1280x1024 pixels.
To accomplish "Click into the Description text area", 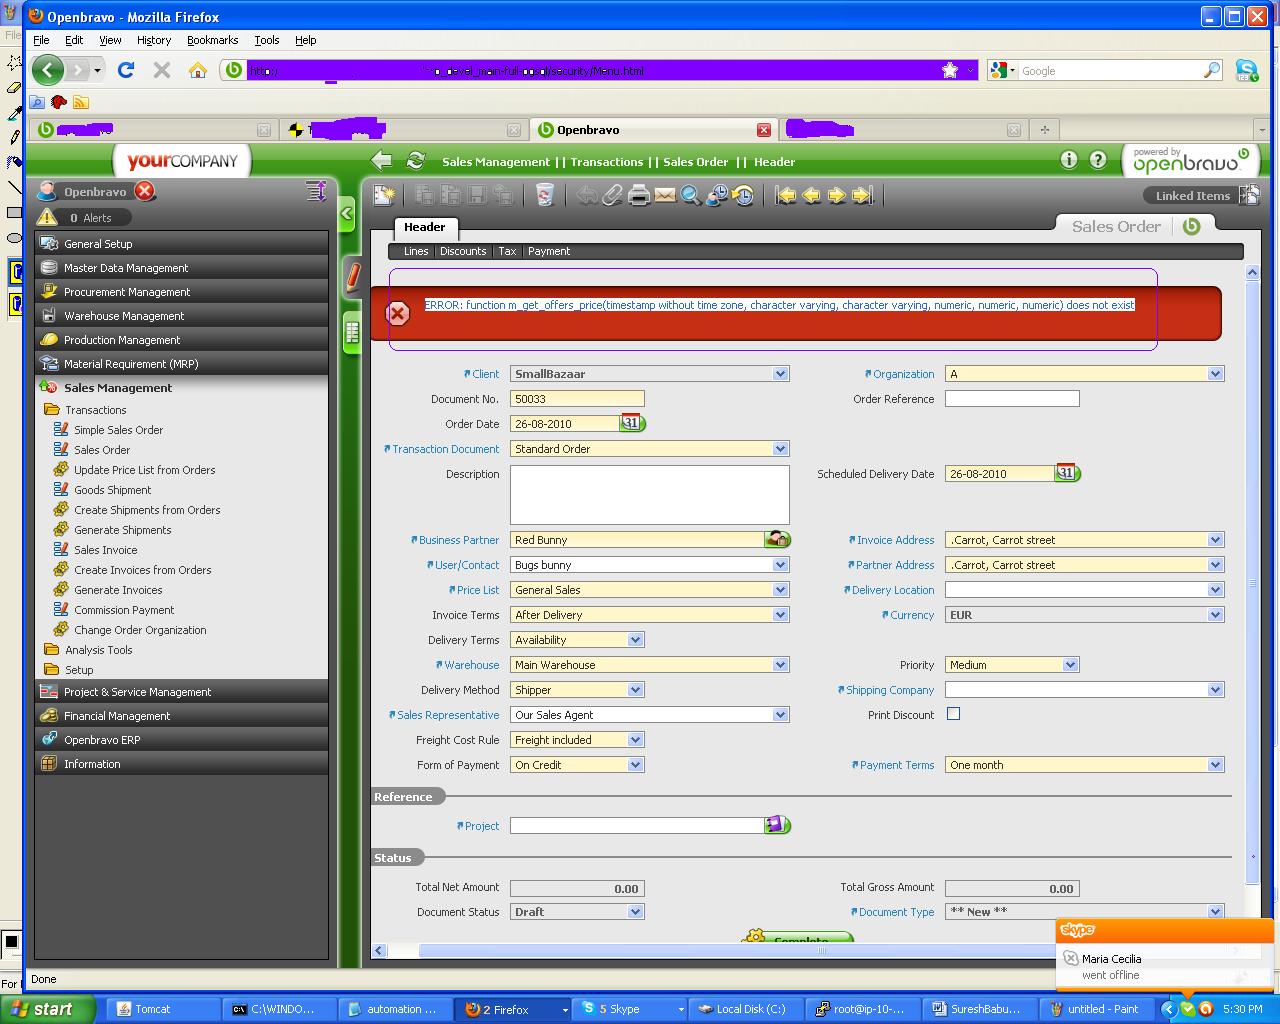I will pos(650,495).
